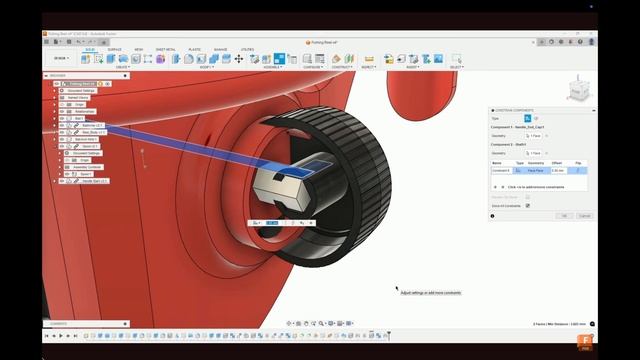
Task: Click the Offset value field in constraint row
Action: (x=559, y=171)
